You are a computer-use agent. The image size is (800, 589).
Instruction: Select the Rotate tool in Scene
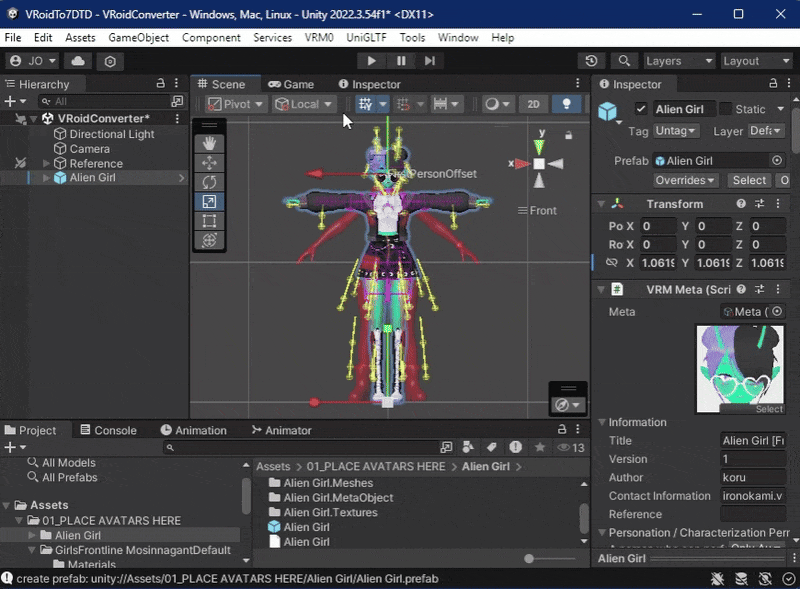click(209, 182)
